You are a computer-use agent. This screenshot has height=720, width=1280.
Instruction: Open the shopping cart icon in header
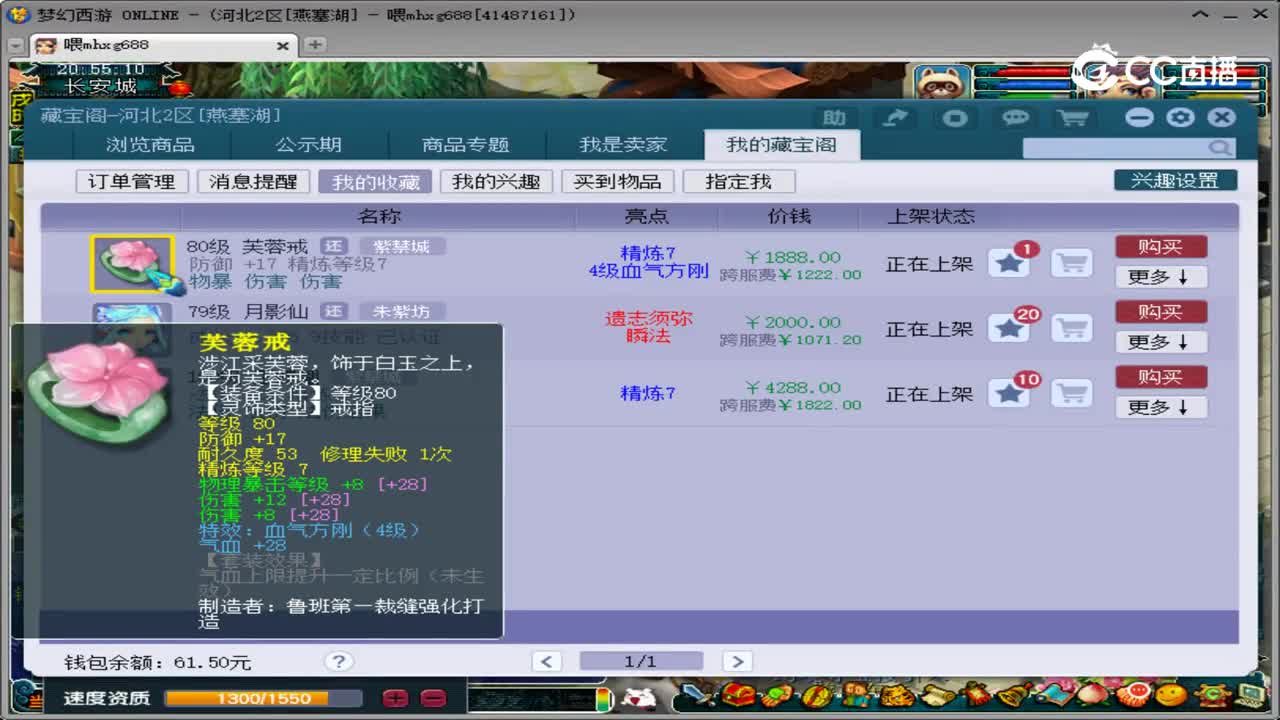[x=1073, y=118]
